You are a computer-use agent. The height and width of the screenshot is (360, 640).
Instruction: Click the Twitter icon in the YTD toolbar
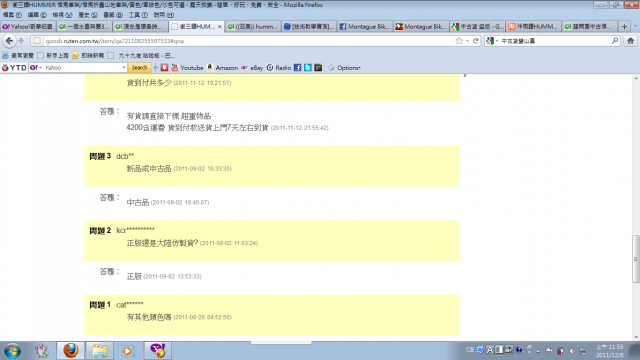click(x=308, y=68)
